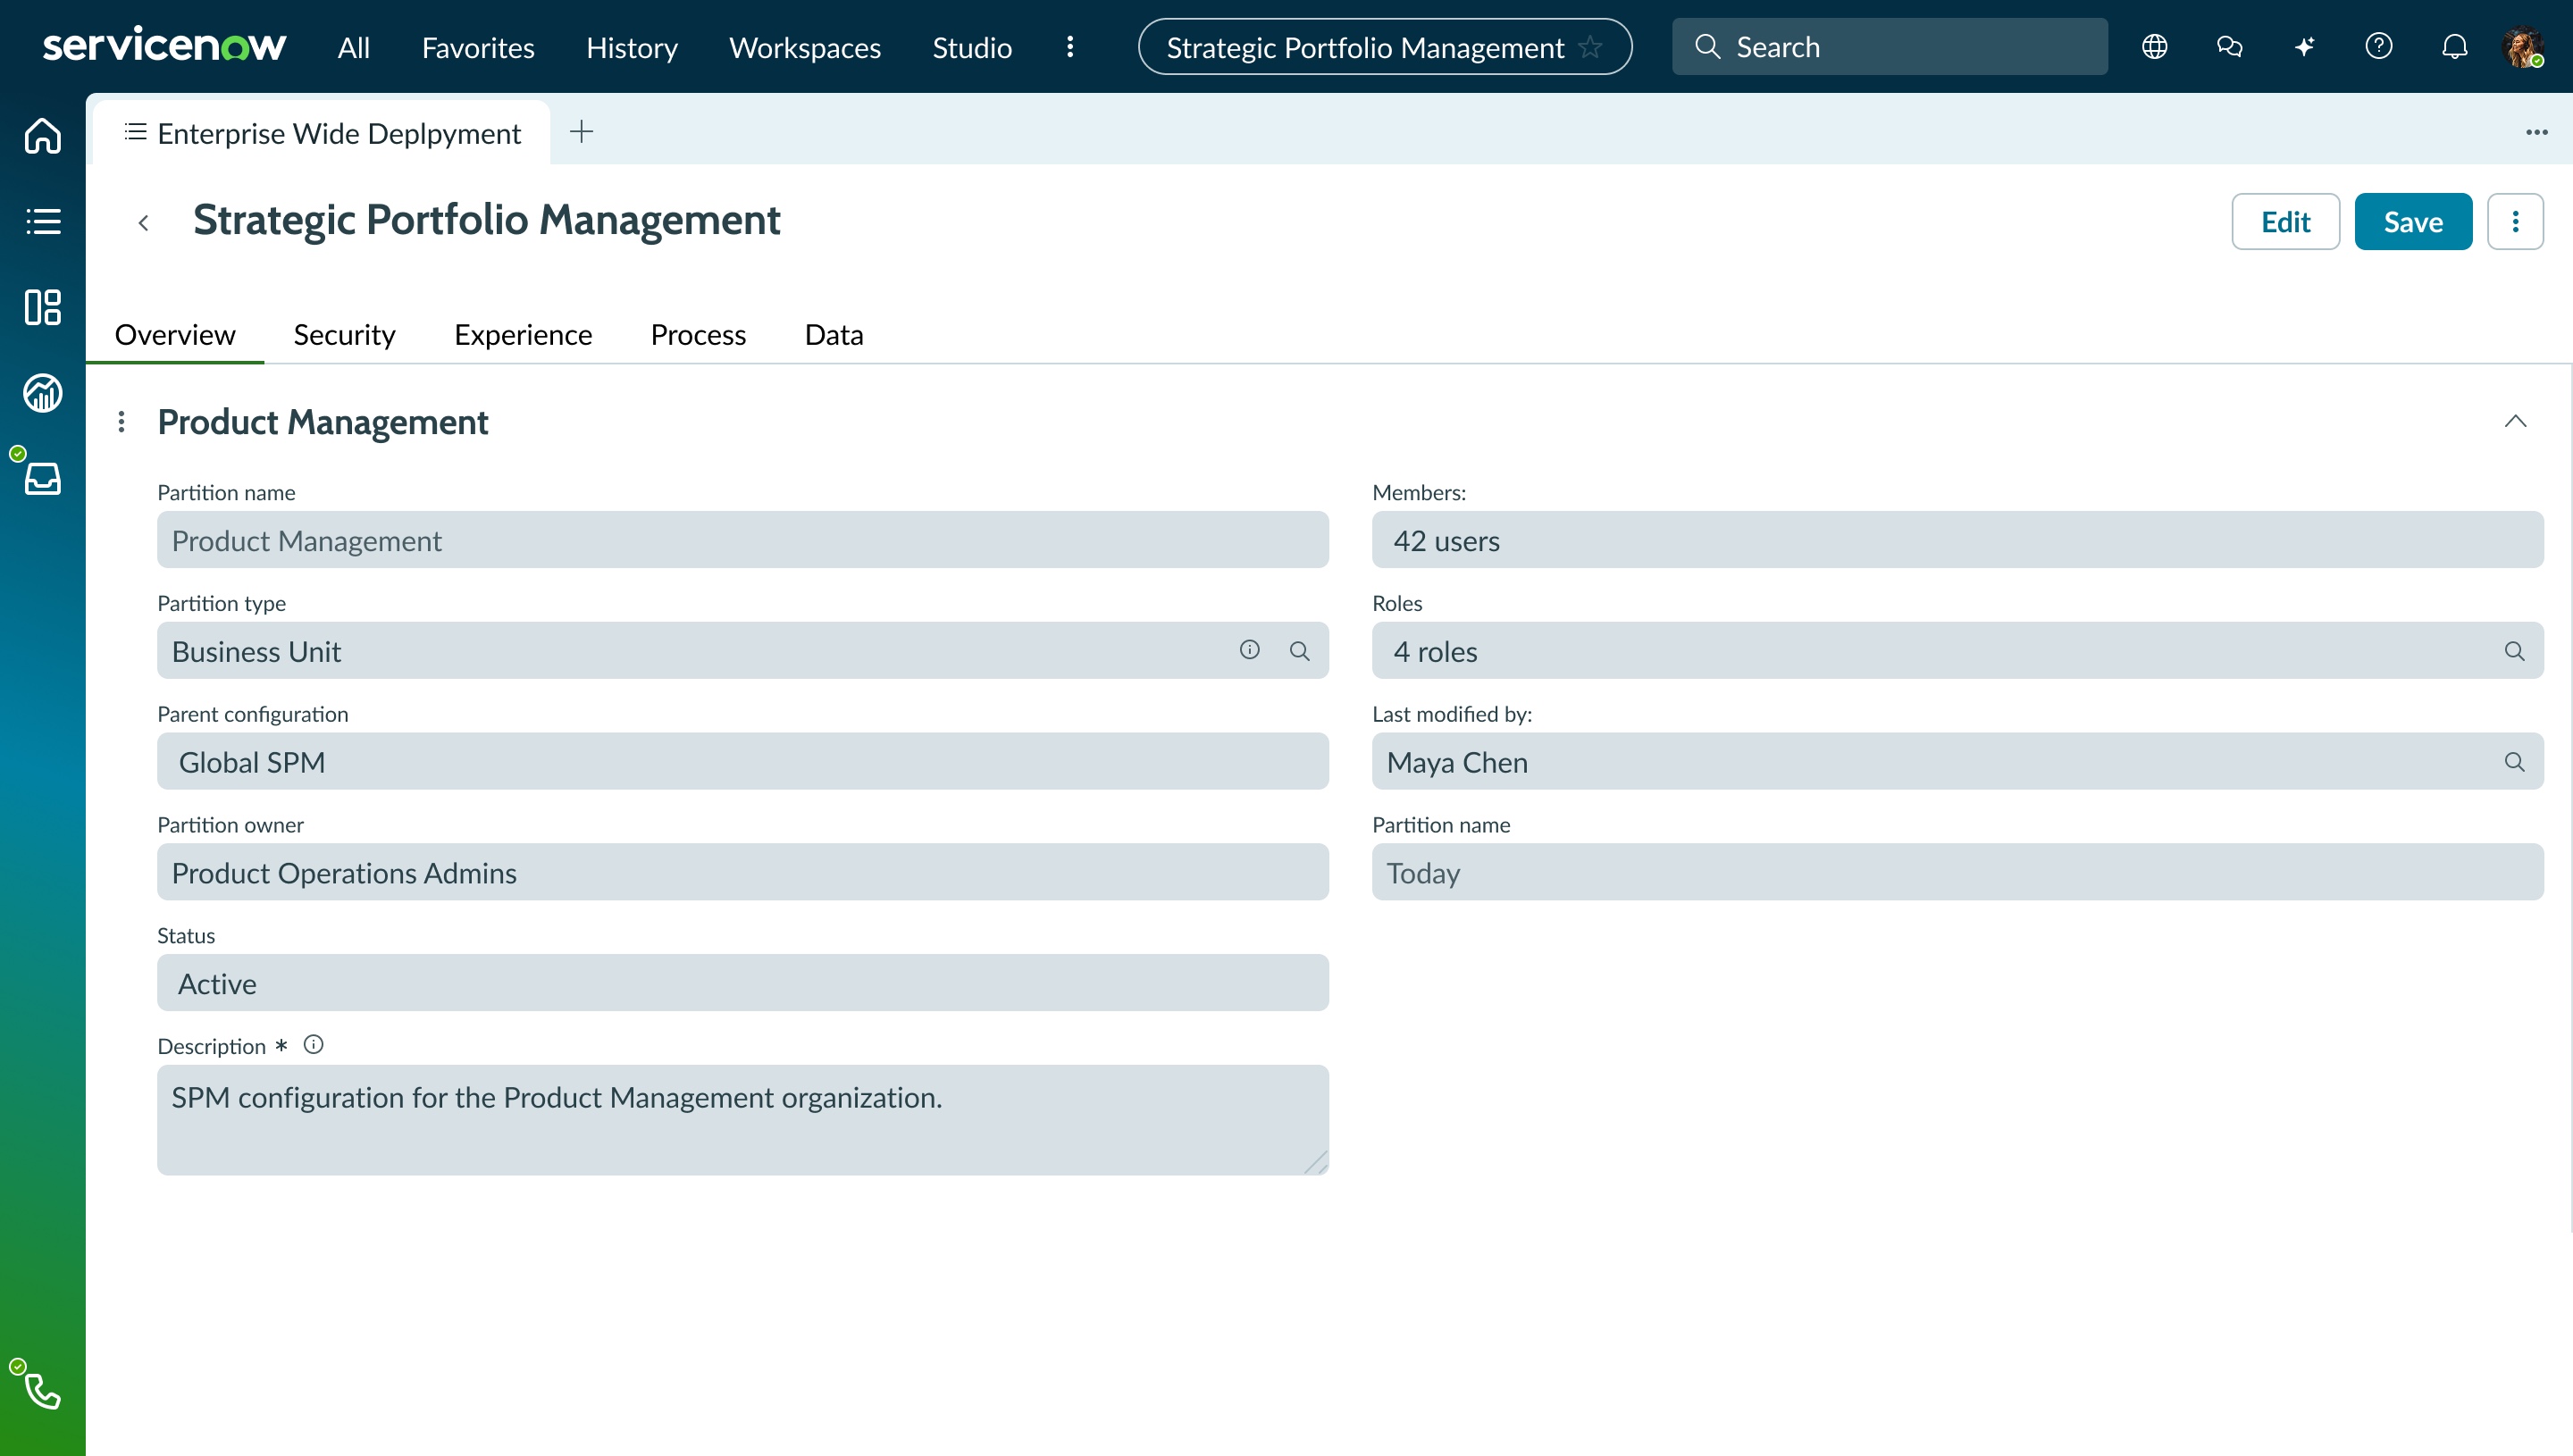Switch to the Experience tab
This screenshot has width=2573, height=1456.
click(x=523, y=334)
